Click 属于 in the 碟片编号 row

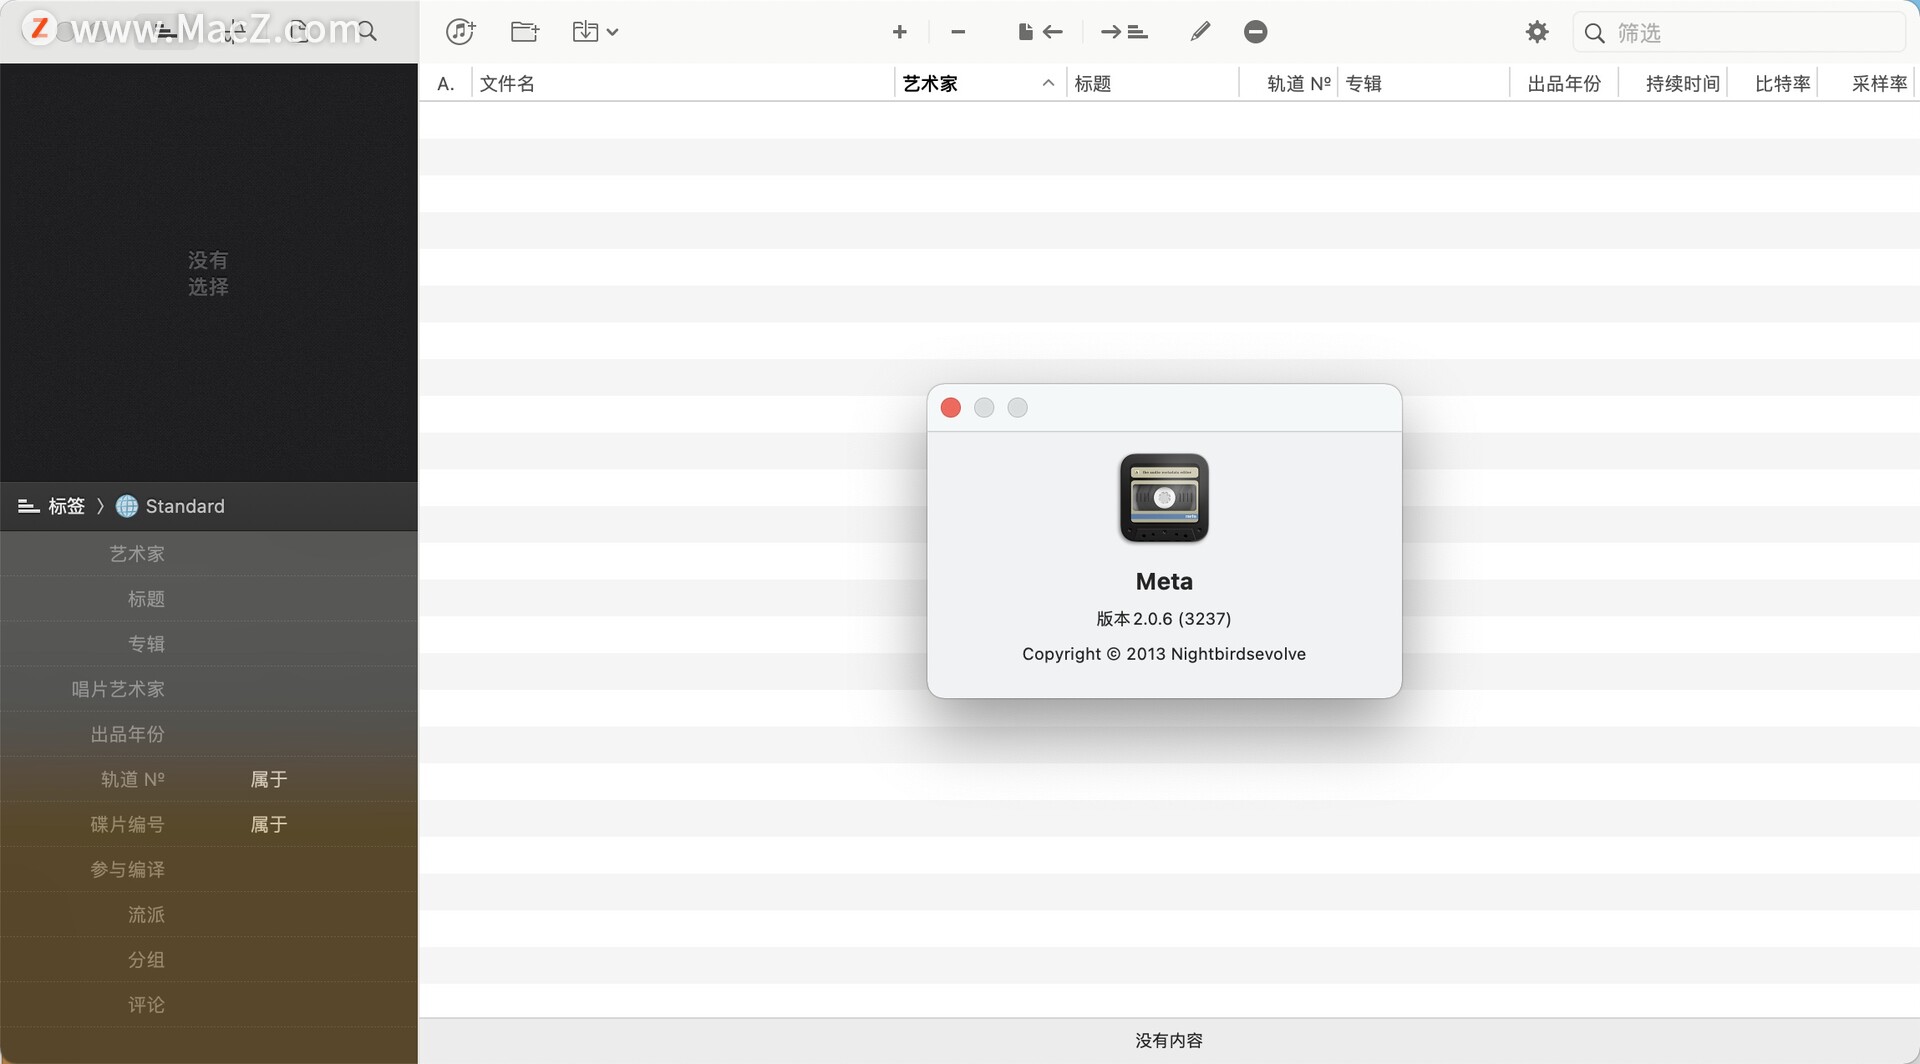click(x=269, y=824)
